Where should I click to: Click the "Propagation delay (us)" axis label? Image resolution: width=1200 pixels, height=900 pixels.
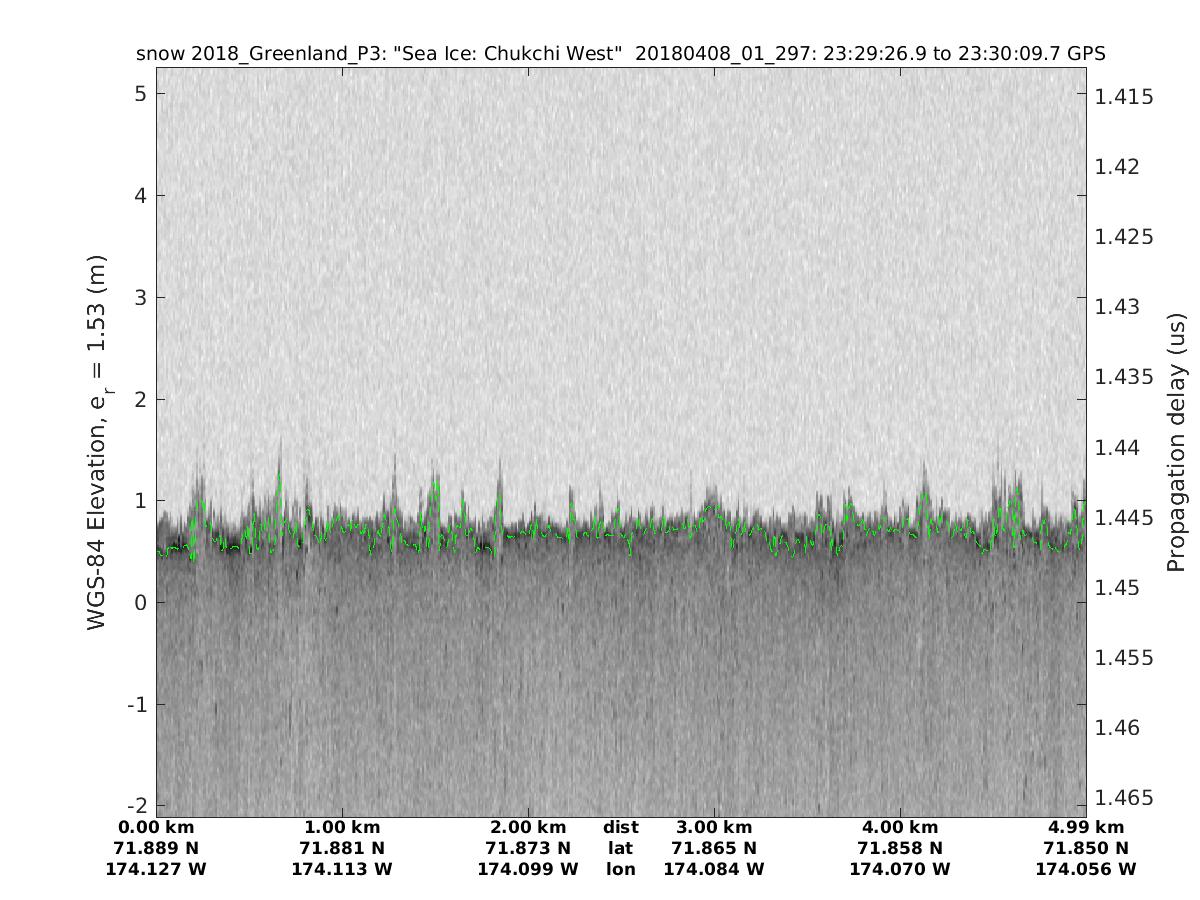coord(1176,442)
